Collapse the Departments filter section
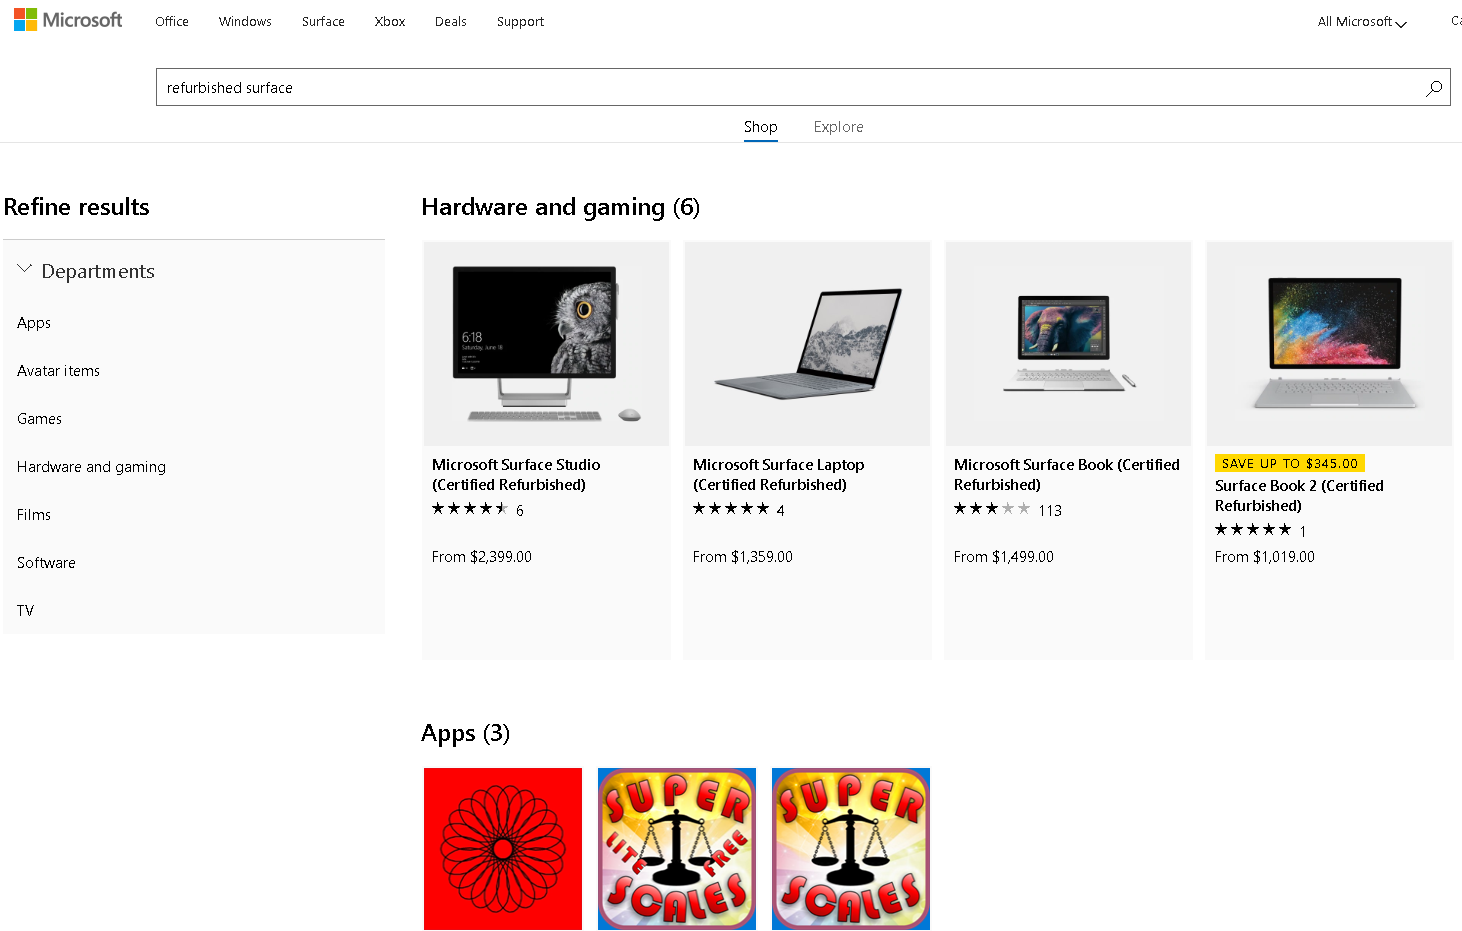 coord(25,270)
